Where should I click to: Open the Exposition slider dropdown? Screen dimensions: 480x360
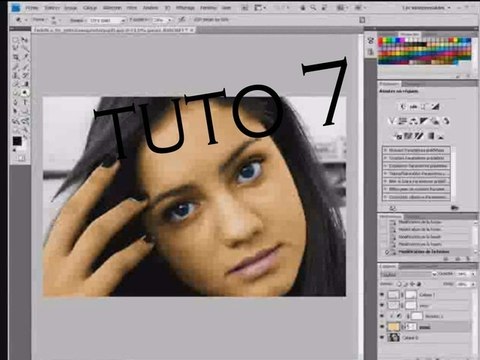(x=170, y=20)
